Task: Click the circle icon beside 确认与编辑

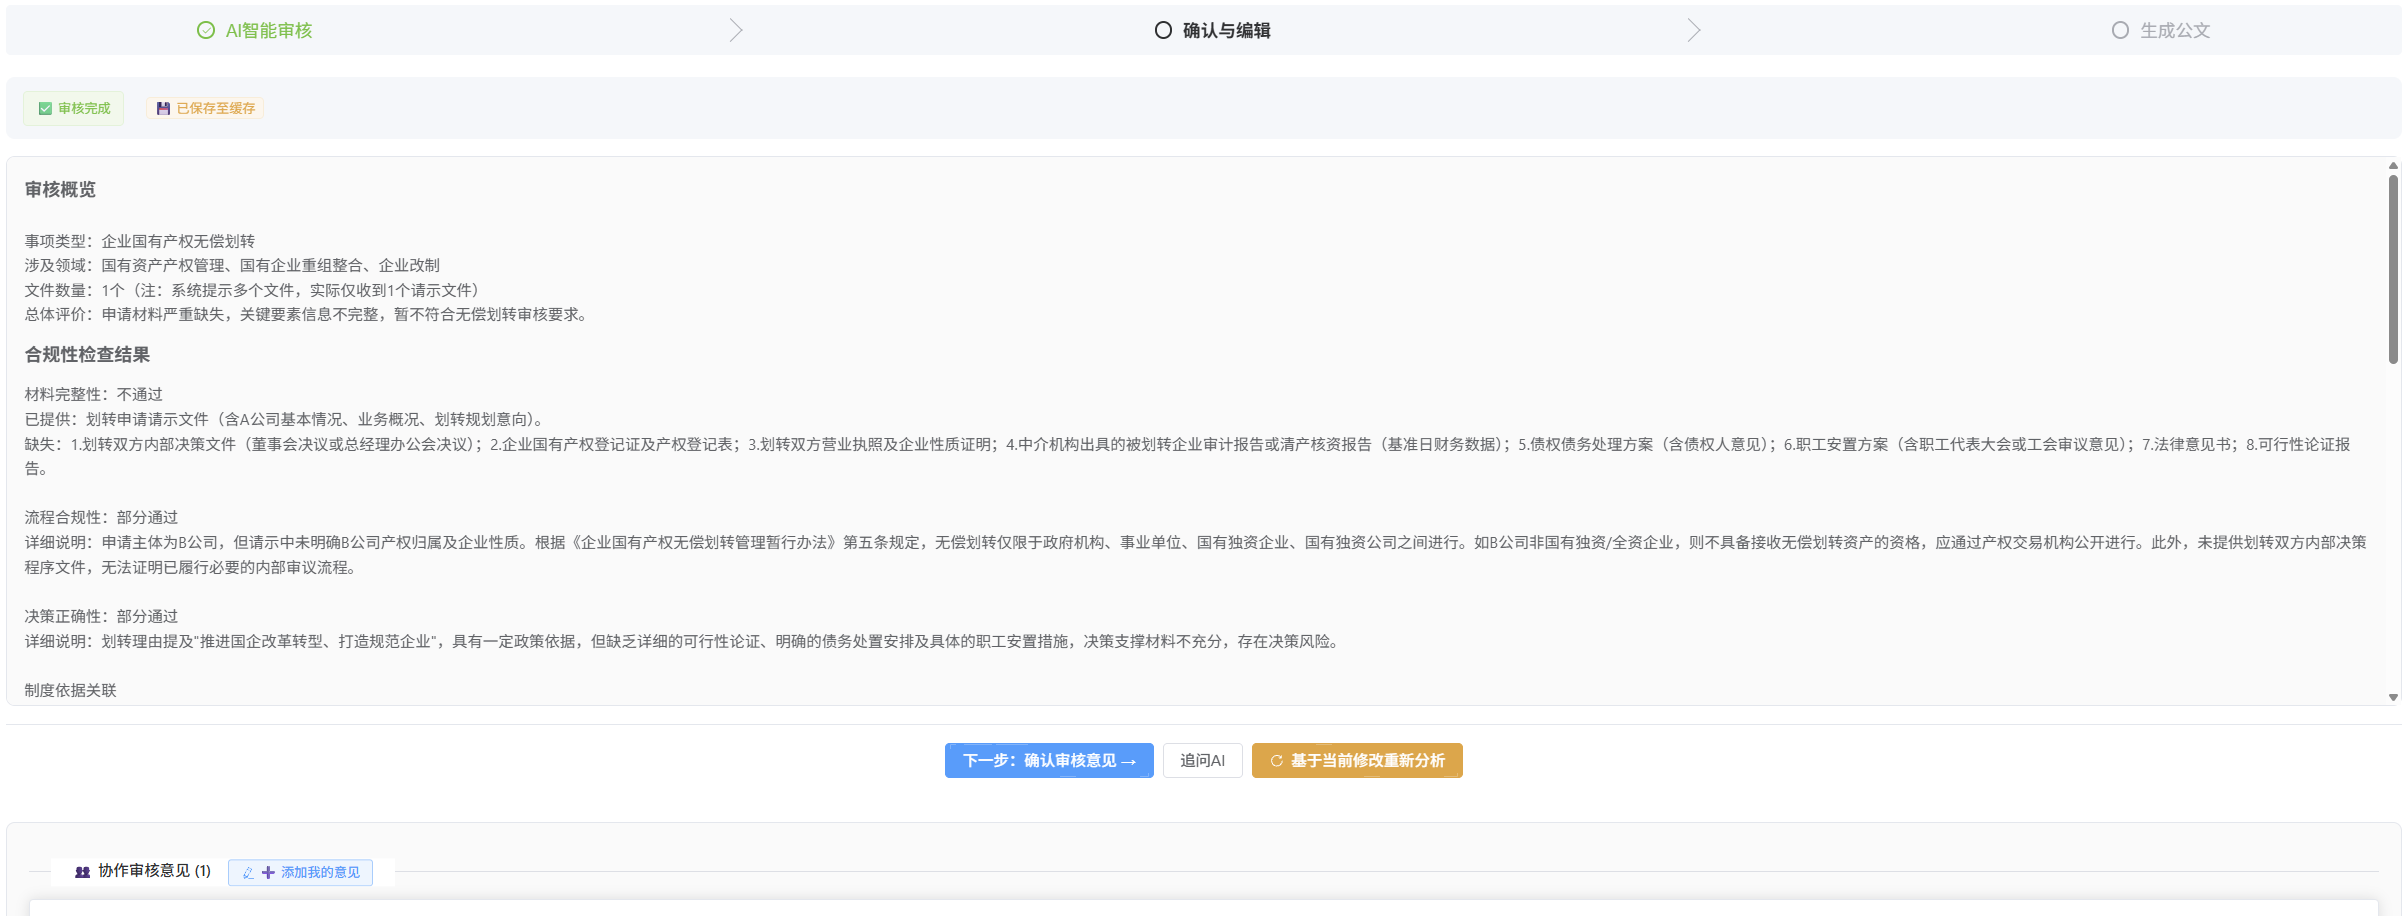Action: (1163, 31)
